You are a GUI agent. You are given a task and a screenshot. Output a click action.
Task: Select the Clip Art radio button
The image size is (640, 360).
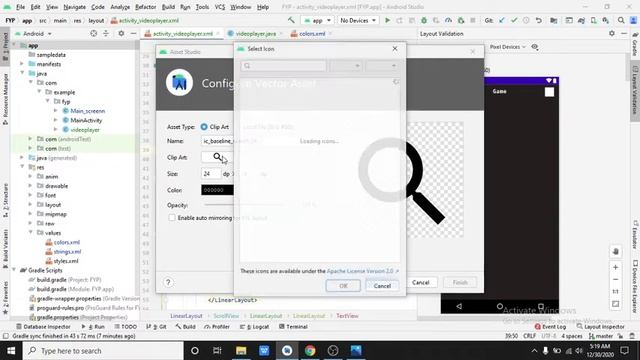click(204, 127)
